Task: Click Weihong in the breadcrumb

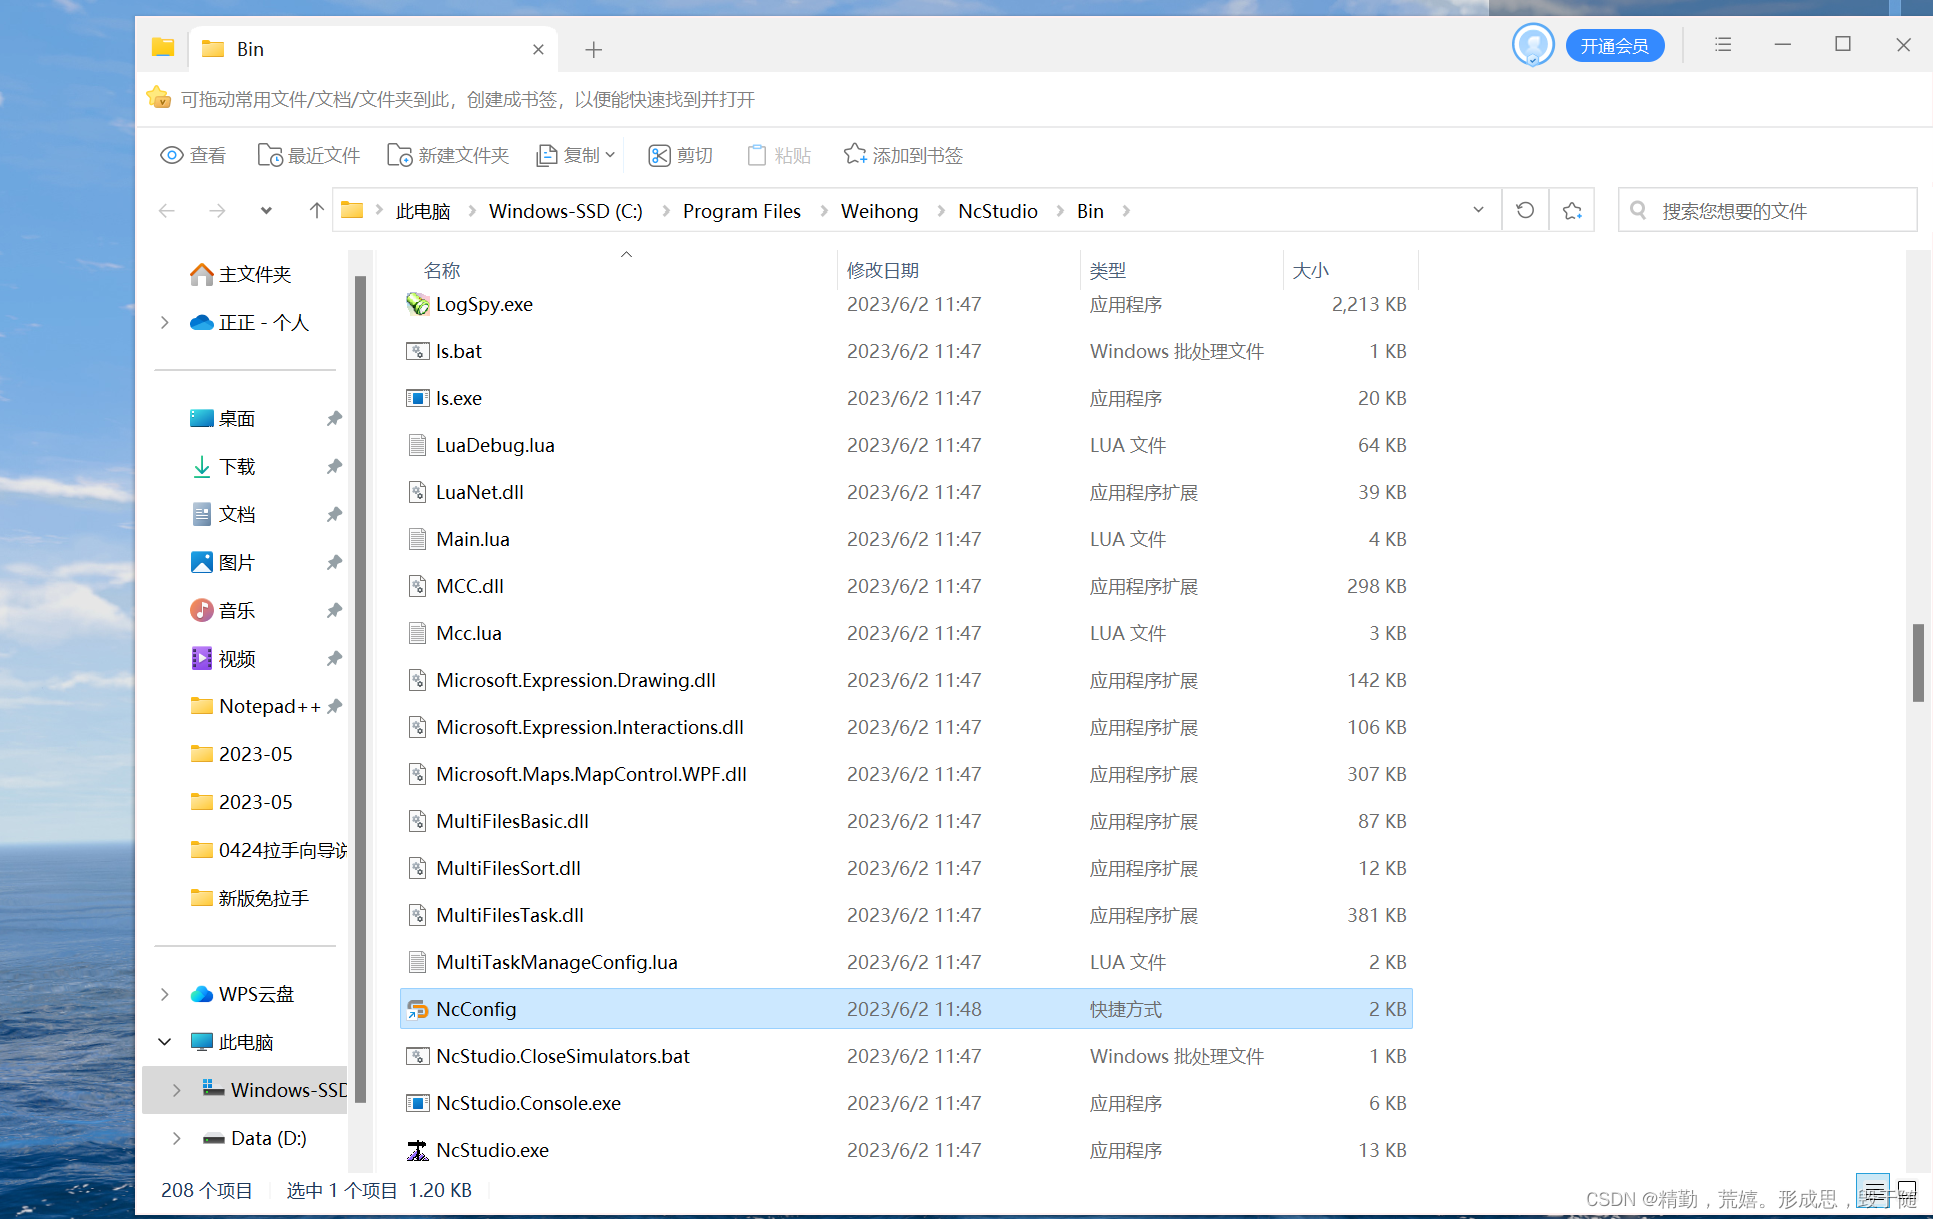Action: point(879,211)
